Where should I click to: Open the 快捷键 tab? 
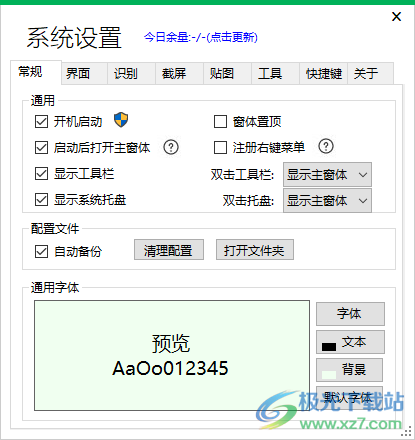tap(323, 73)
